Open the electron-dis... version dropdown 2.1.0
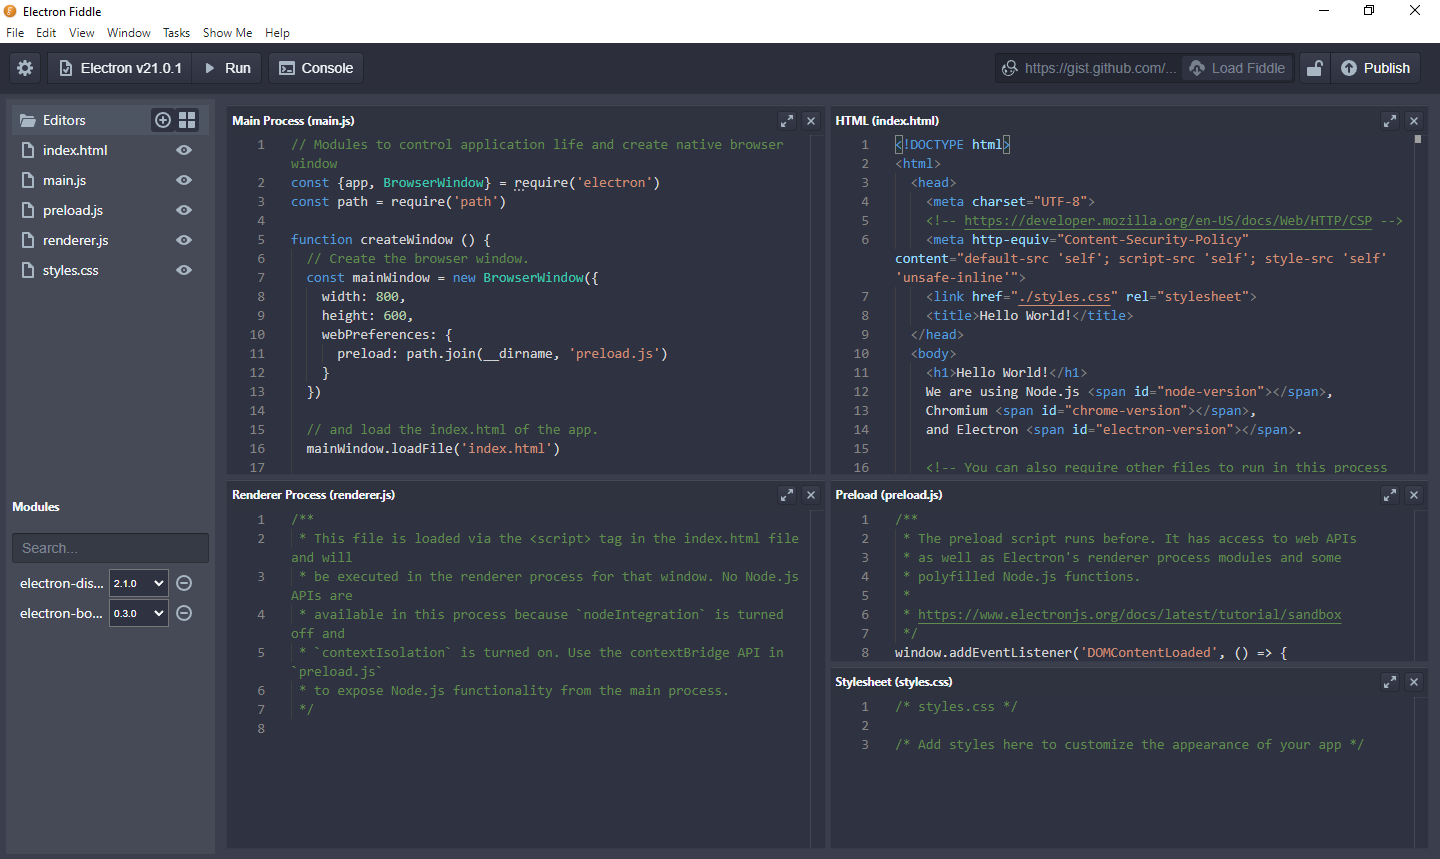 (138, 583)
